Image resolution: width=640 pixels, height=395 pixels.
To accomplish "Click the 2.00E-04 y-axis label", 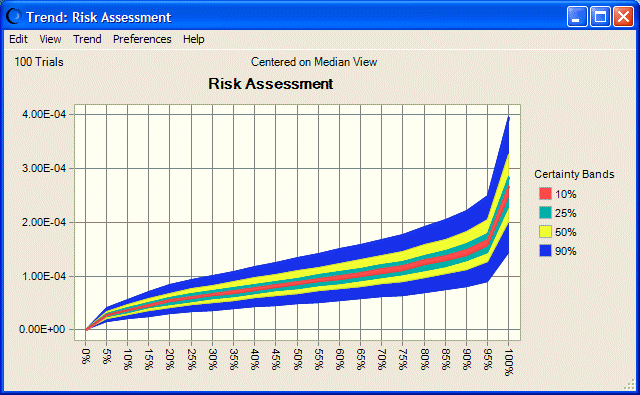I will point(44,222).
